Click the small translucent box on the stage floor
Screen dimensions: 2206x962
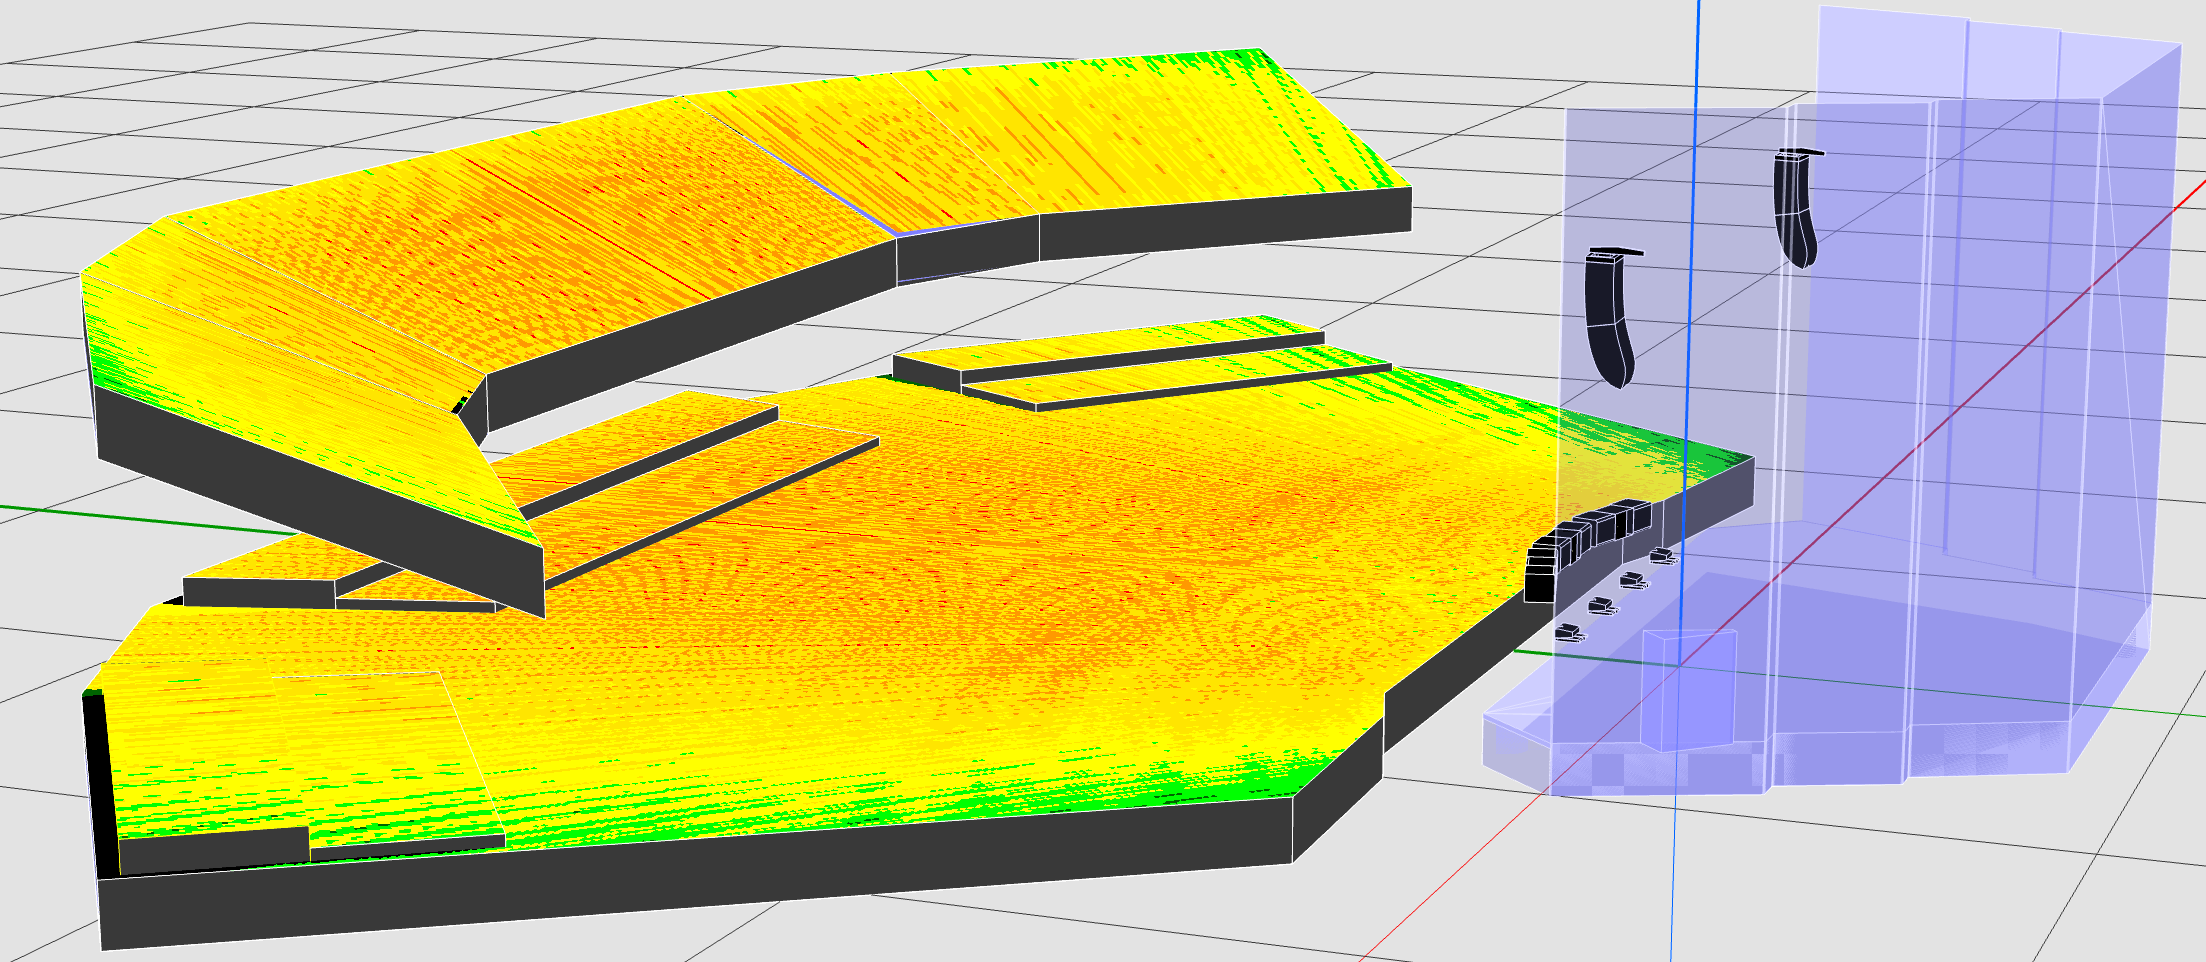pyautogui.click(x=1688, y=690)
